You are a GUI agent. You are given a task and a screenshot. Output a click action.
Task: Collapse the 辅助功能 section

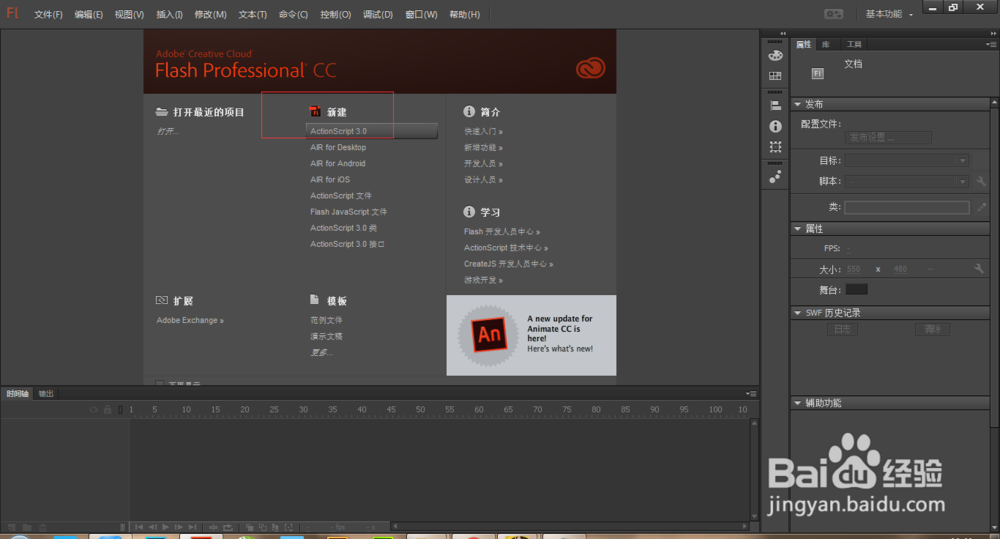coord(797,402)
